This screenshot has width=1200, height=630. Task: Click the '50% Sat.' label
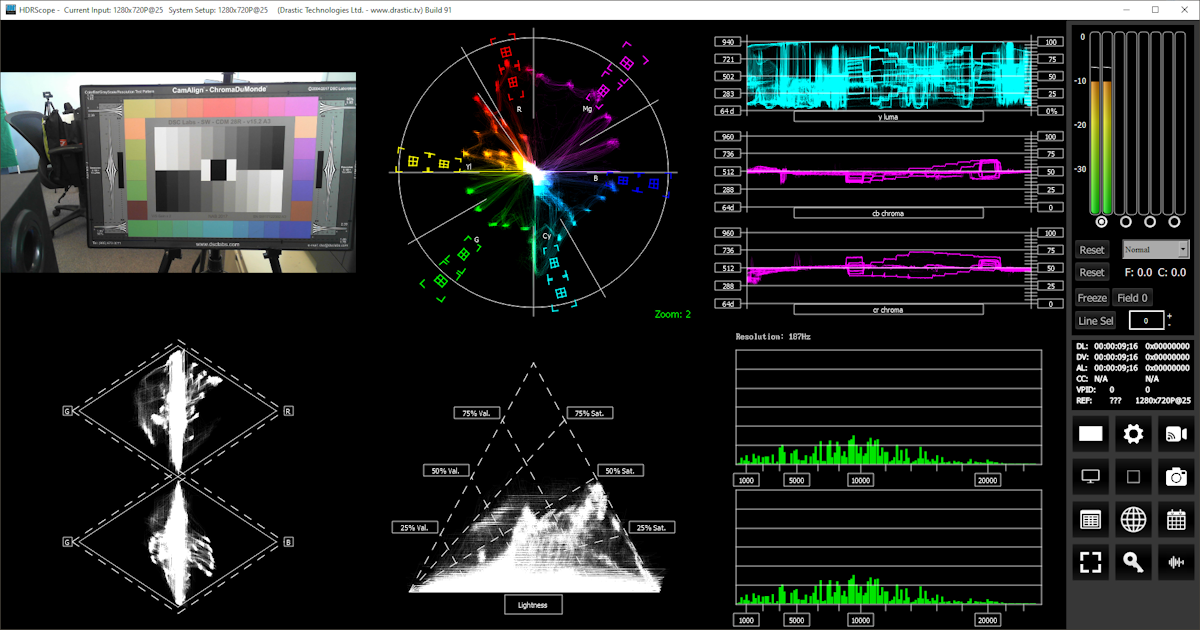(x=621, y=470)
